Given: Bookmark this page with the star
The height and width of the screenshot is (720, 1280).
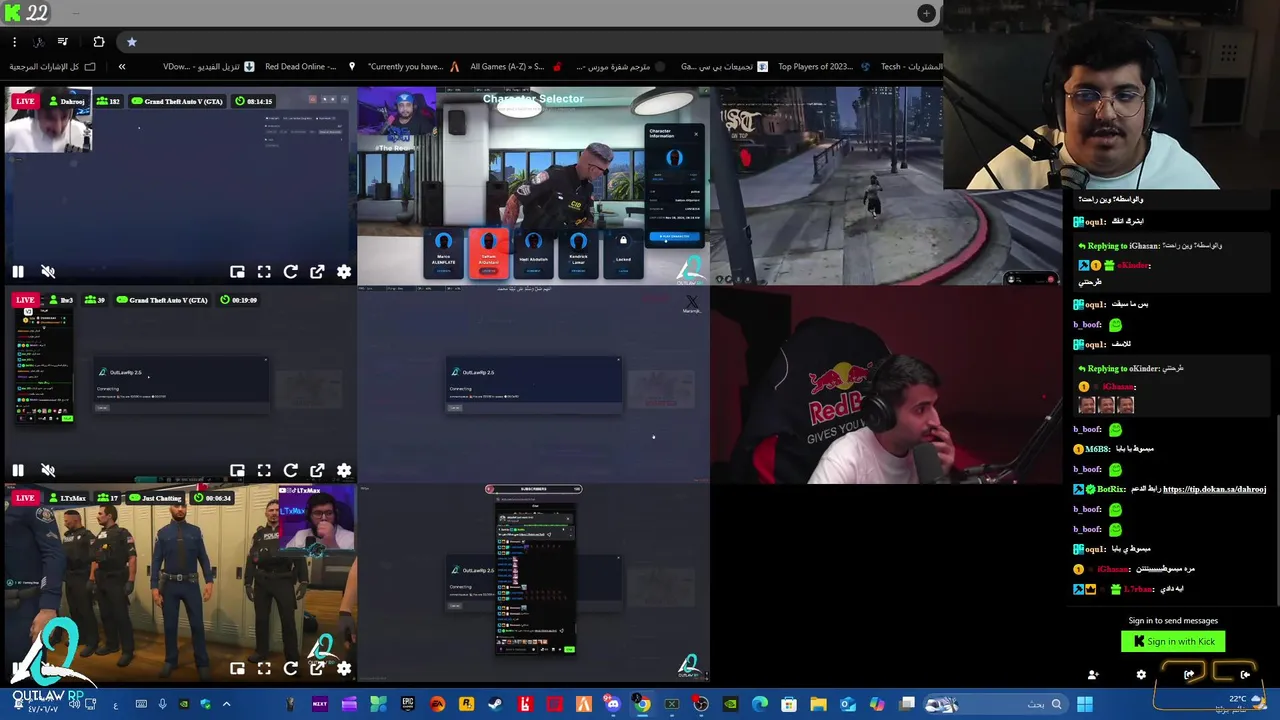Looking at the screenshot, I should (131, 42).
